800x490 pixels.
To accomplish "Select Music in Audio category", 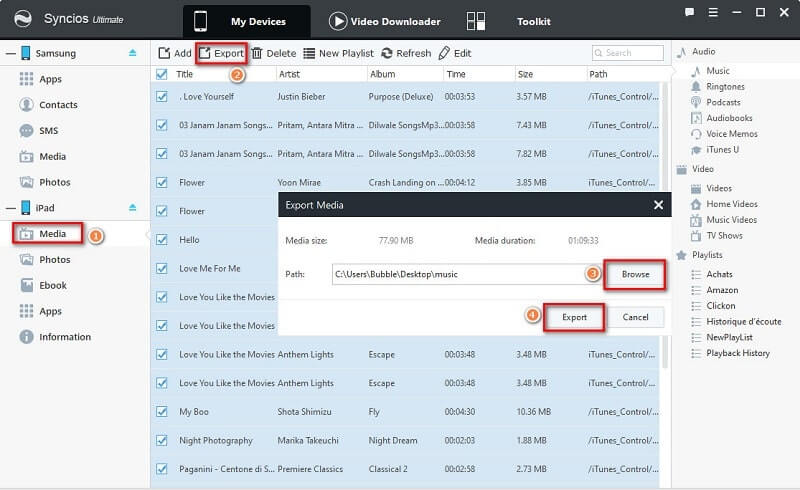I will pos(717,71).
